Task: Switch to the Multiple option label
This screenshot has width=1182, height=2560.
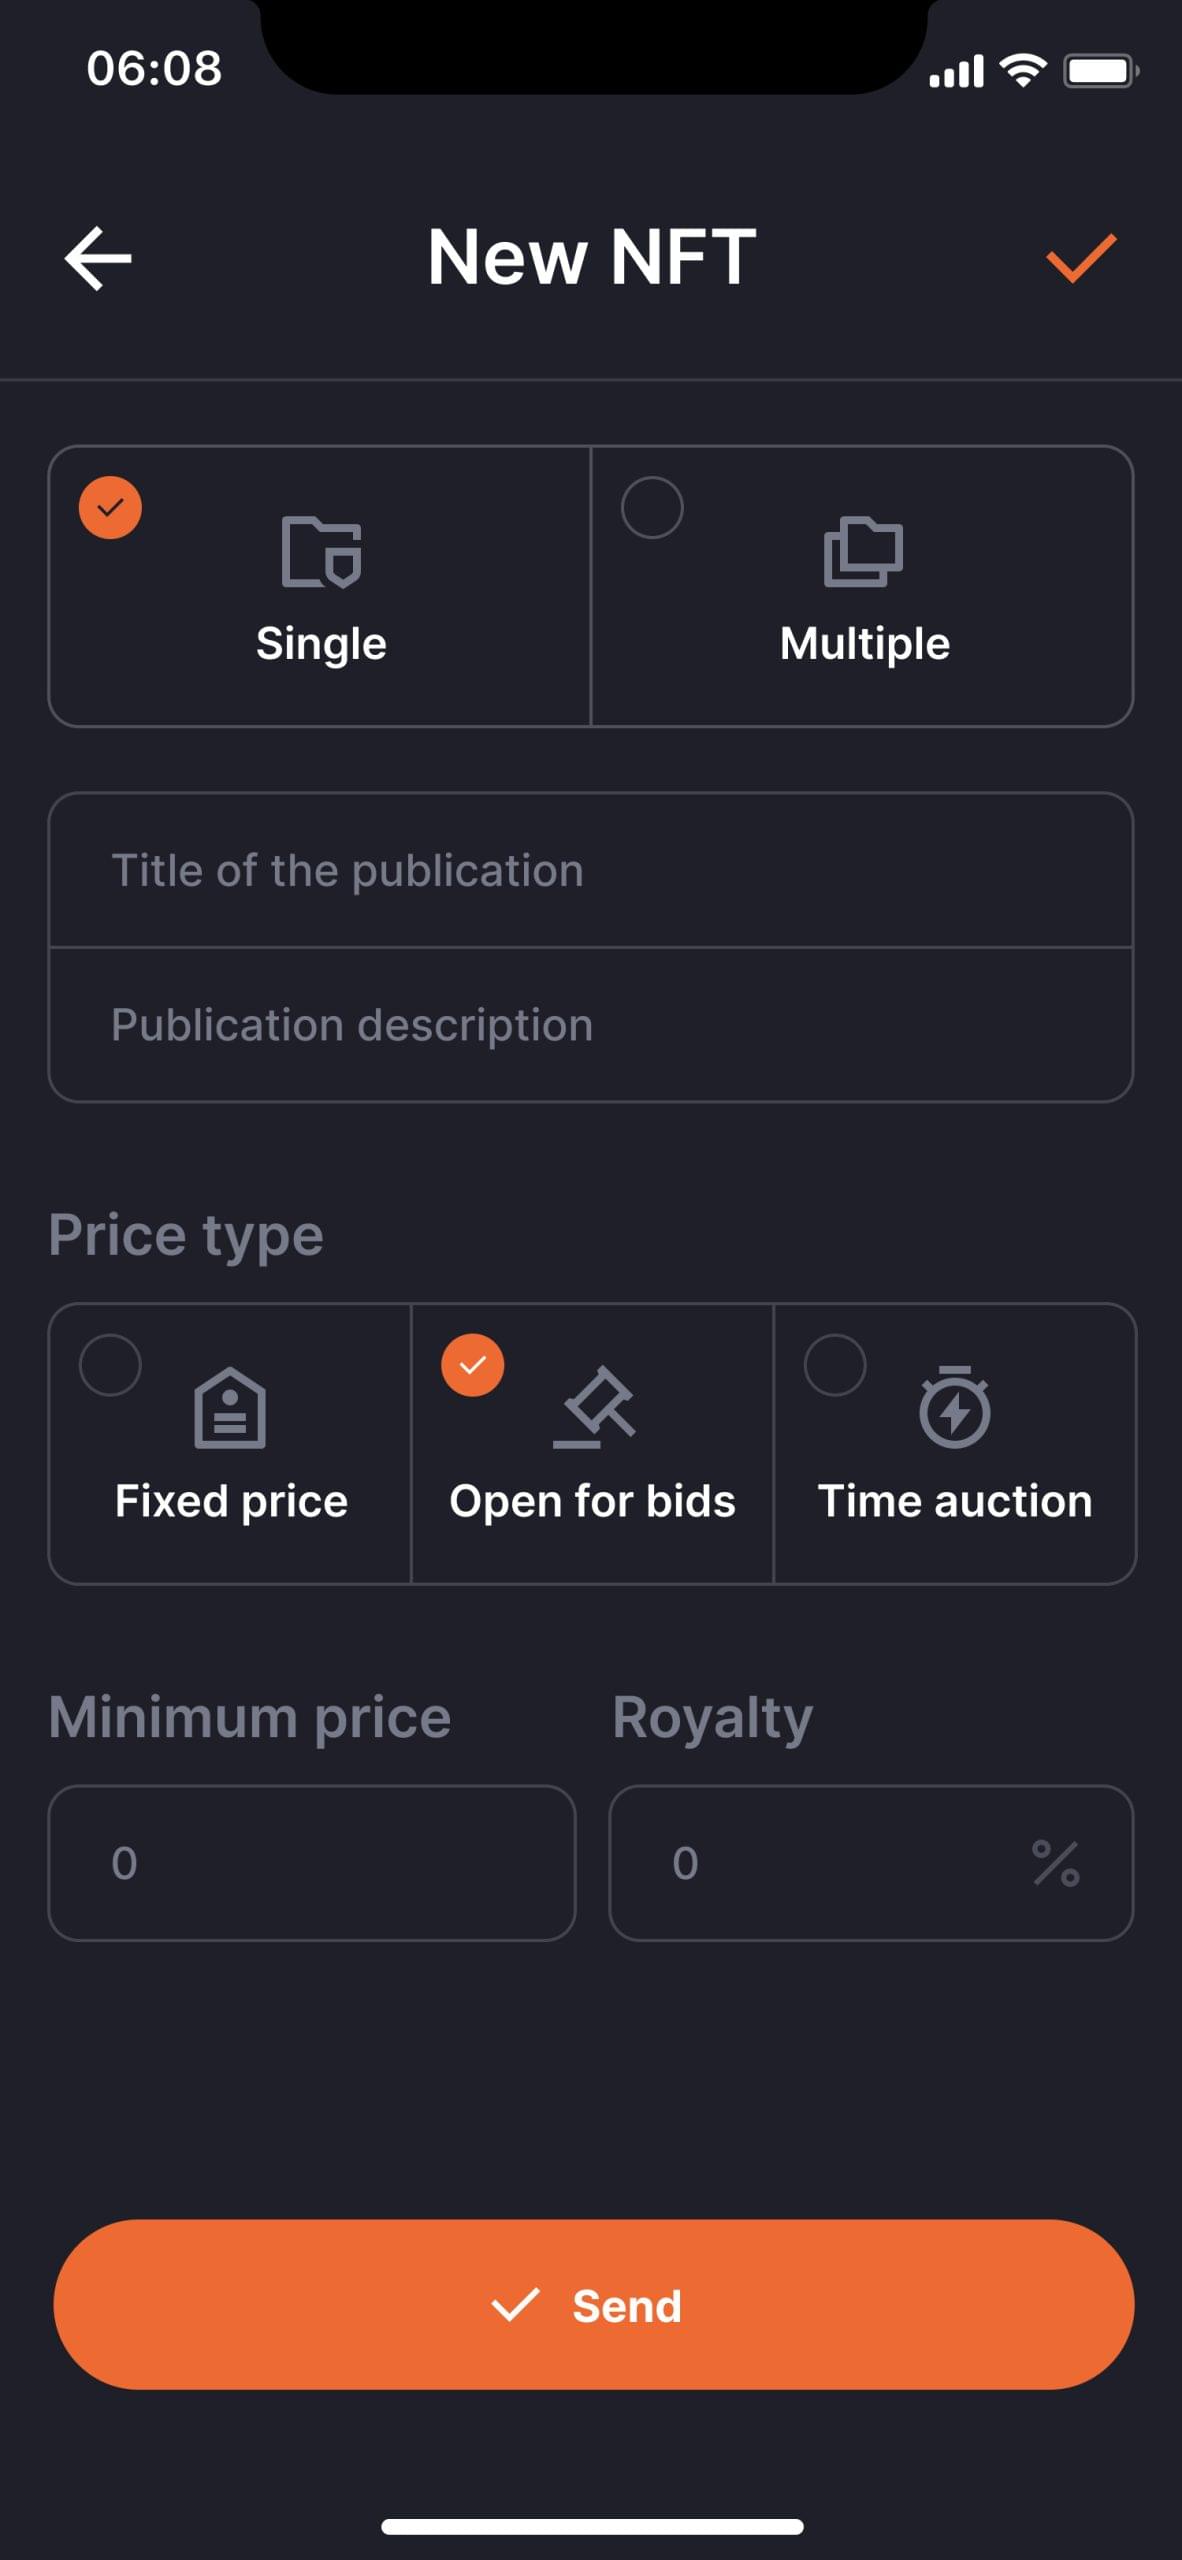Action: (865, 644)
